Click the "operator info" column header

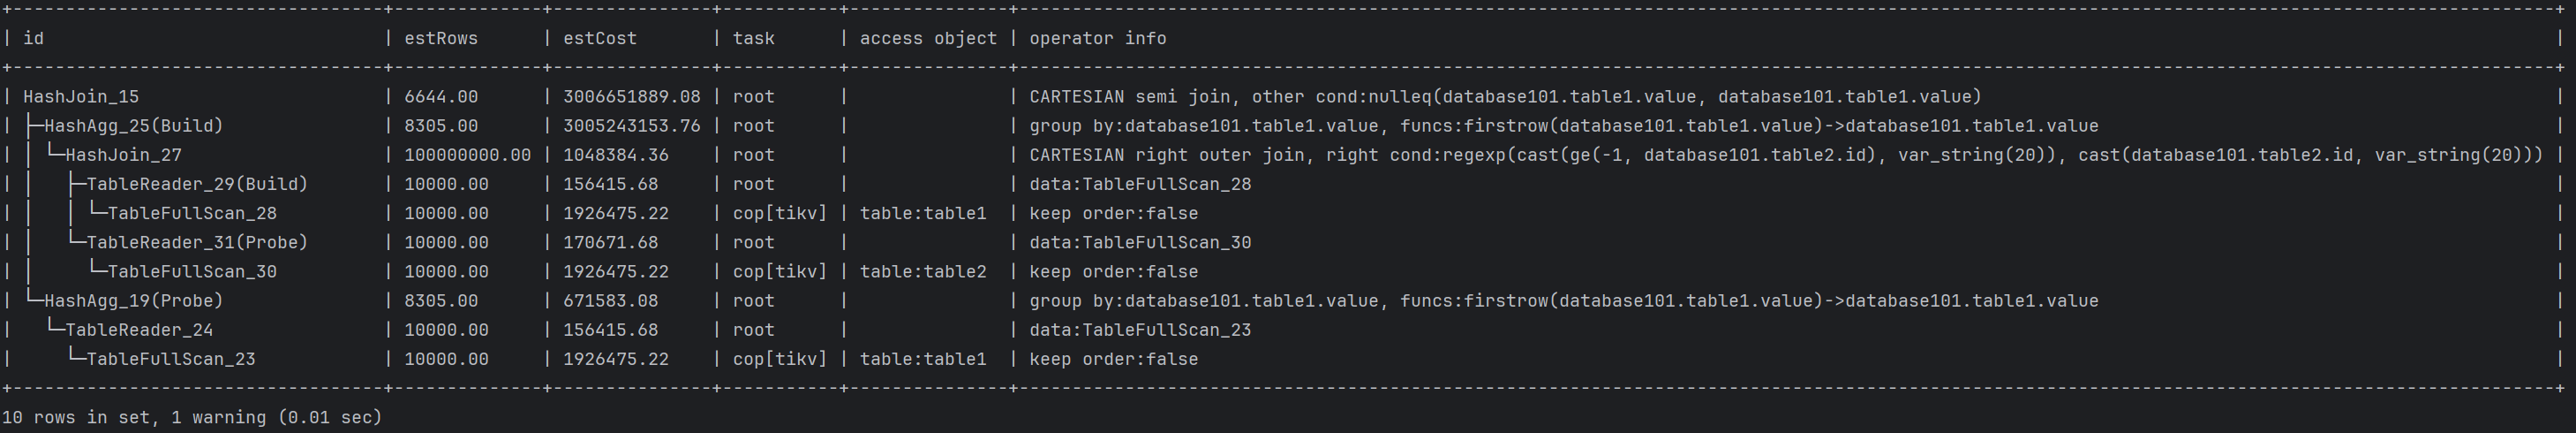click(x=1098, y=38)
